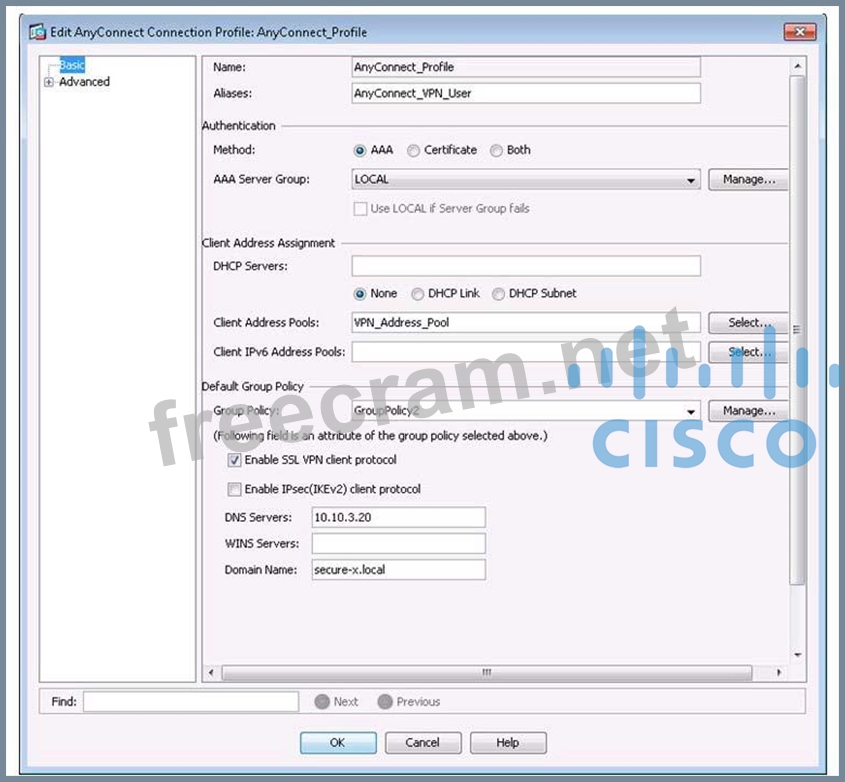Enable IPsec(IKEv2) client protocol checkbox

[x=235, y=490]
